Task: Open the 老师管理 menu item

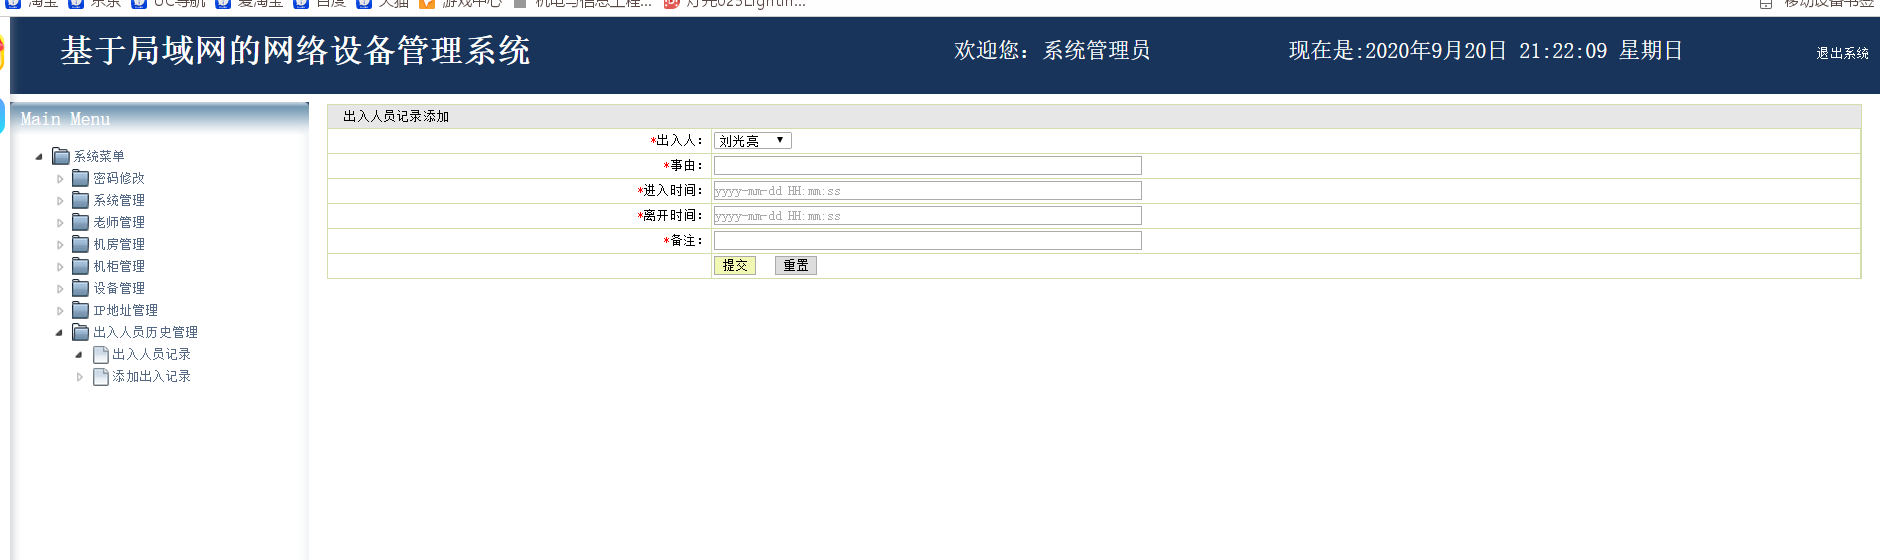Action: (119, 222)
